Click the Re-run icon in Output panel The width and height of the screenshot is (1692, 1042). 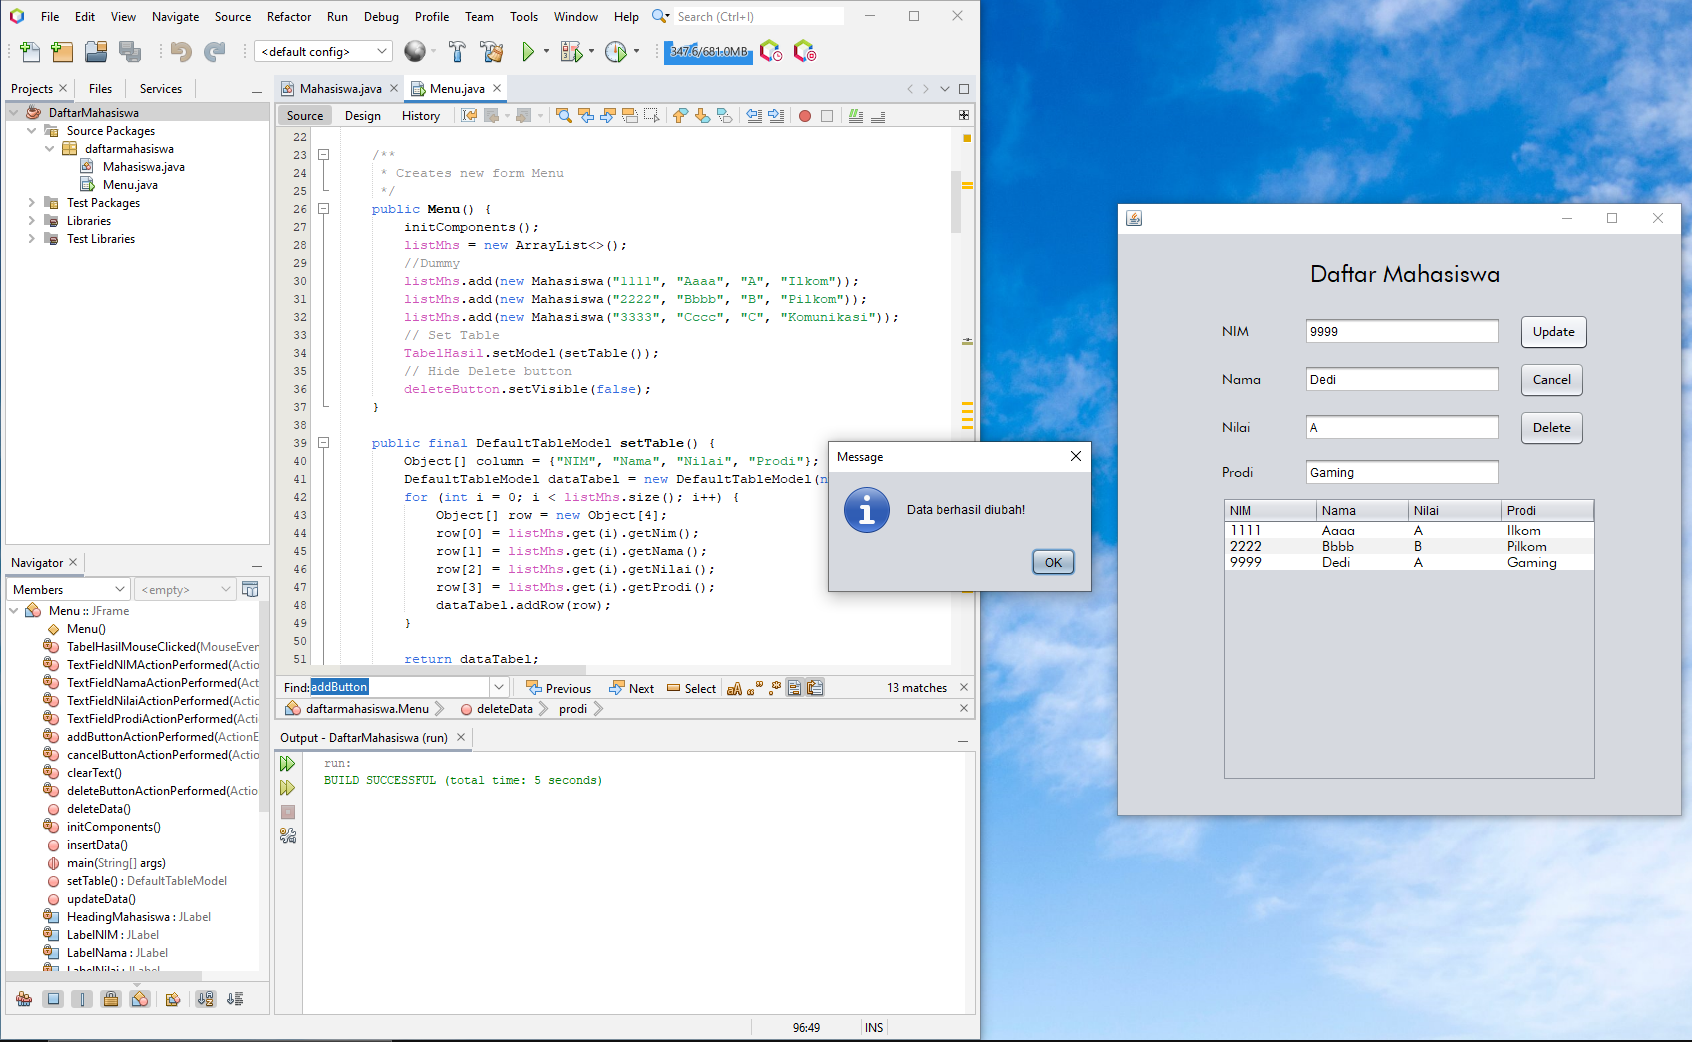(x=288, y=764)
